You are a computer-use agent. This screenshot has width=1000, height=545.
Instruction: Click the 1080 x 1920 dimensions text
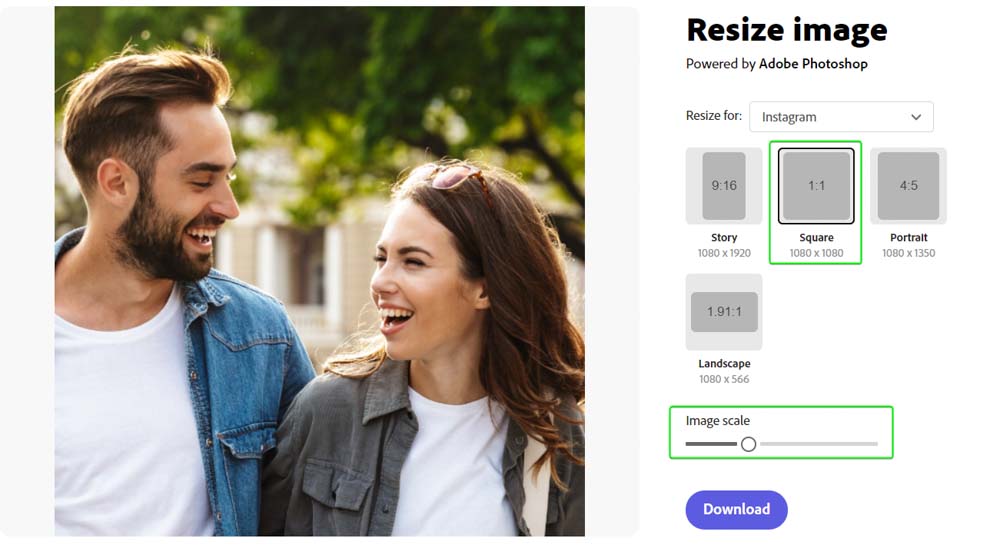724,253
